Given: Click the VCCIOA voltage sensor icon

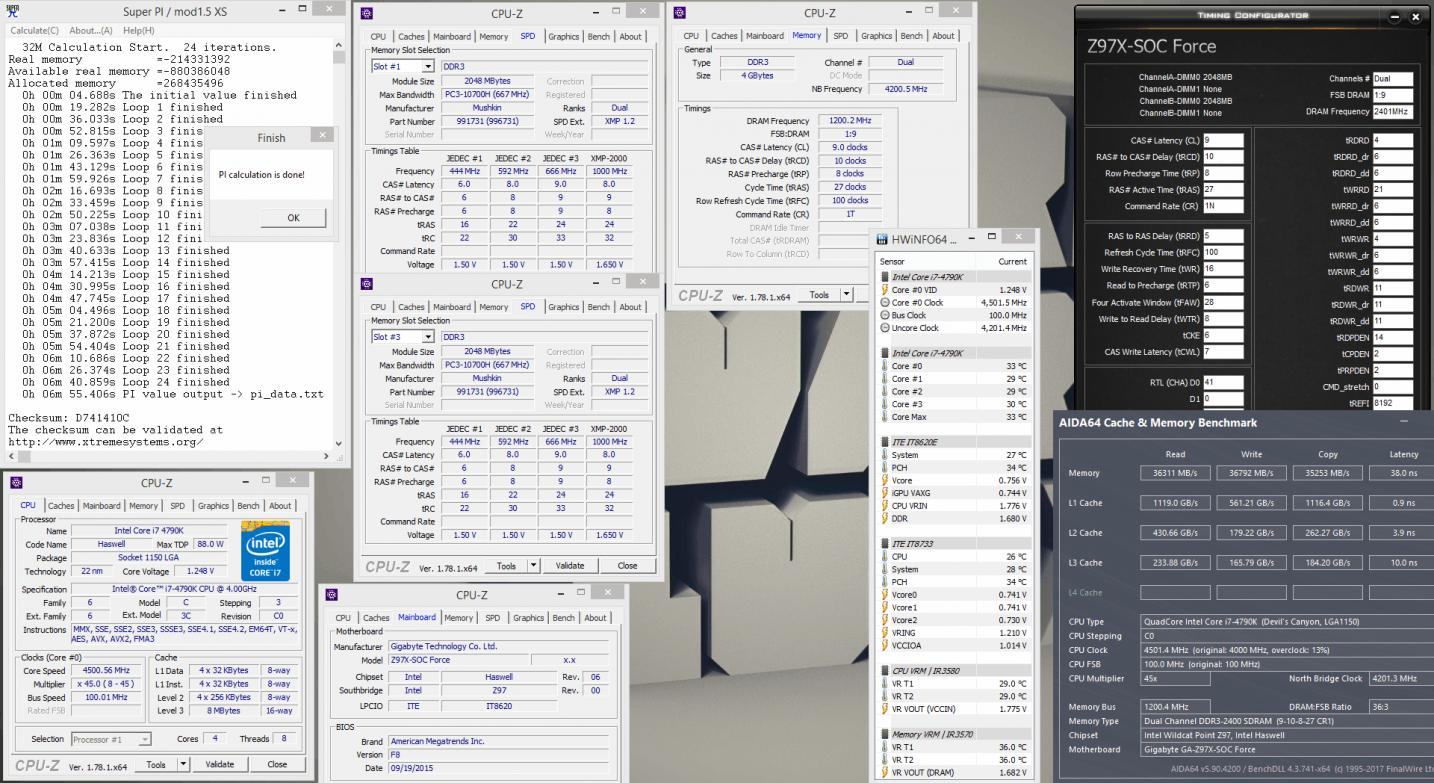Looking at the screenshot, I should click(x=885, y=645).
